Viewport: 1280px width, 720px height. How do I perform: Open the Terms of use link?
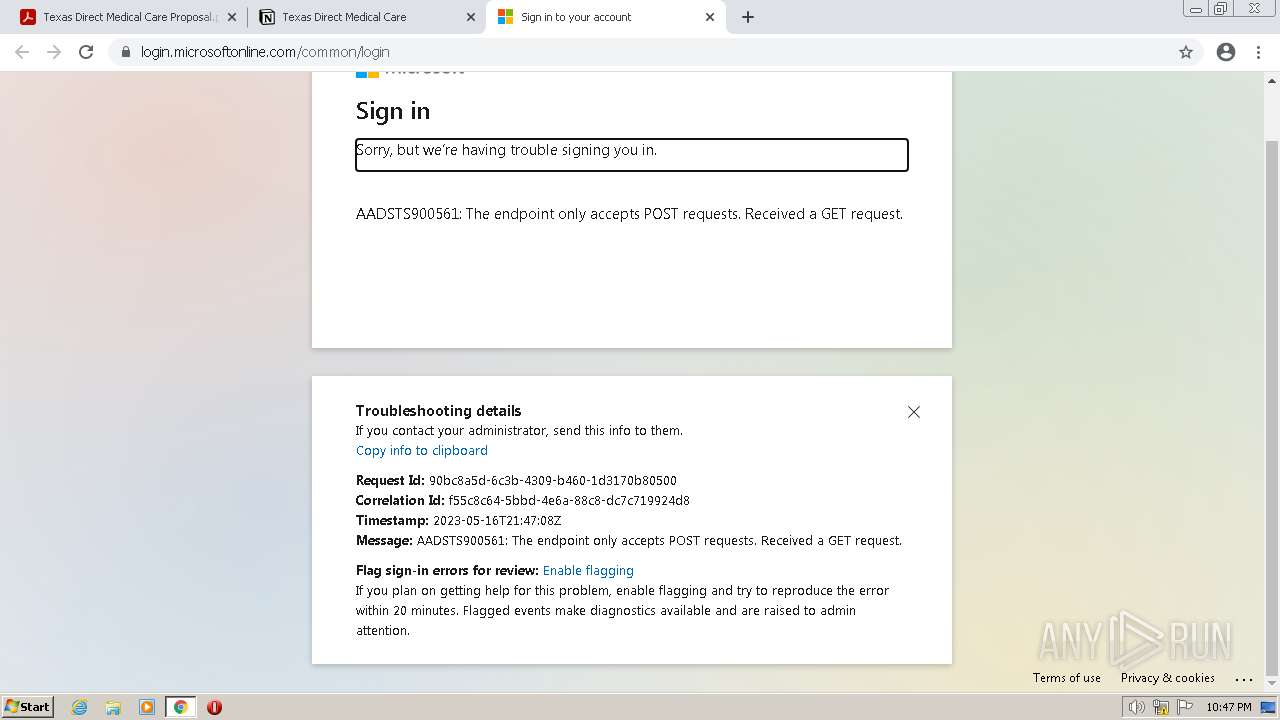(x=1067, y=678)
